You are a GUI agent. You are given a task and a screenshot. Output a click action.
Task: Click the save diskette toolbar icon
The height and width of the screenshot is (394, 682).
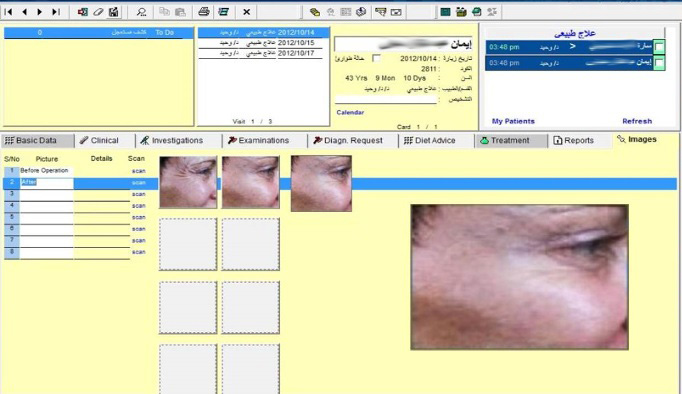[114, 12]
